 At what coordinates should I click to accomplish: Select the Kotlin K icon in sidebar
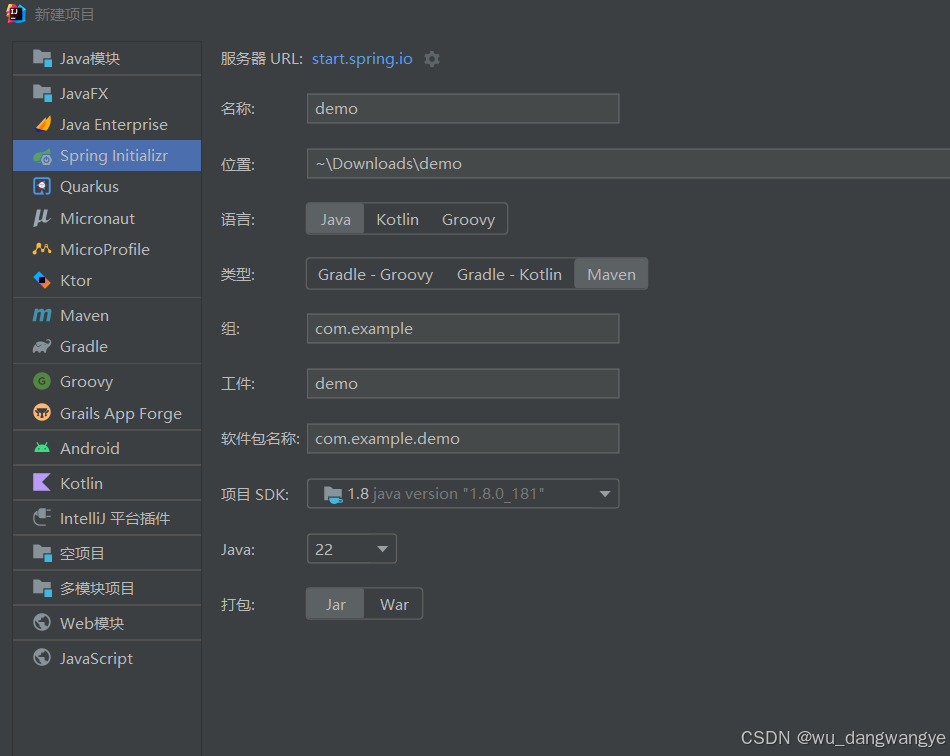[42, 483]
